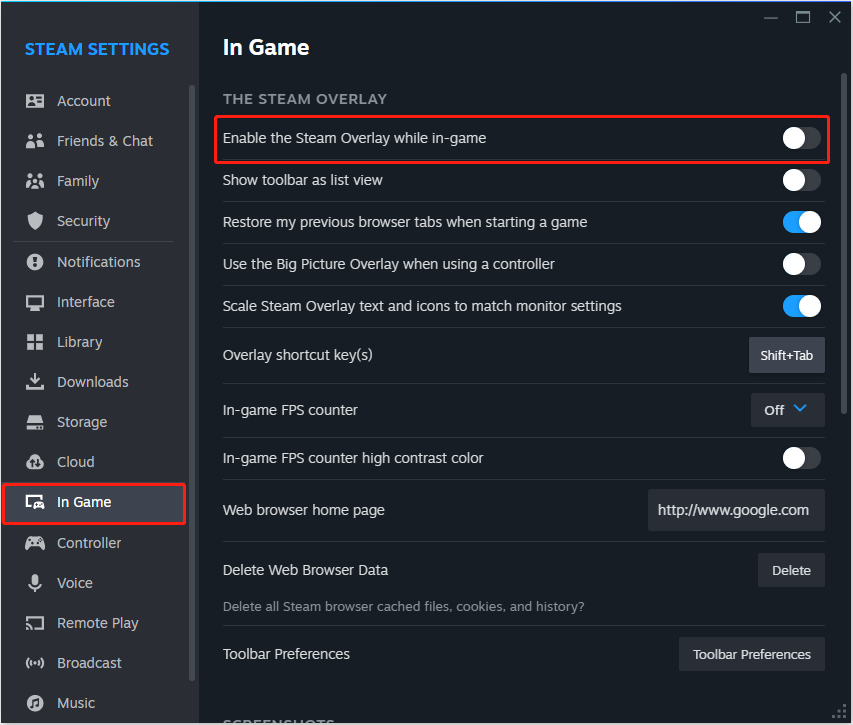Click the web browser home page field
Viewport: 853px width, 725px height.
(x=735, y=510)
